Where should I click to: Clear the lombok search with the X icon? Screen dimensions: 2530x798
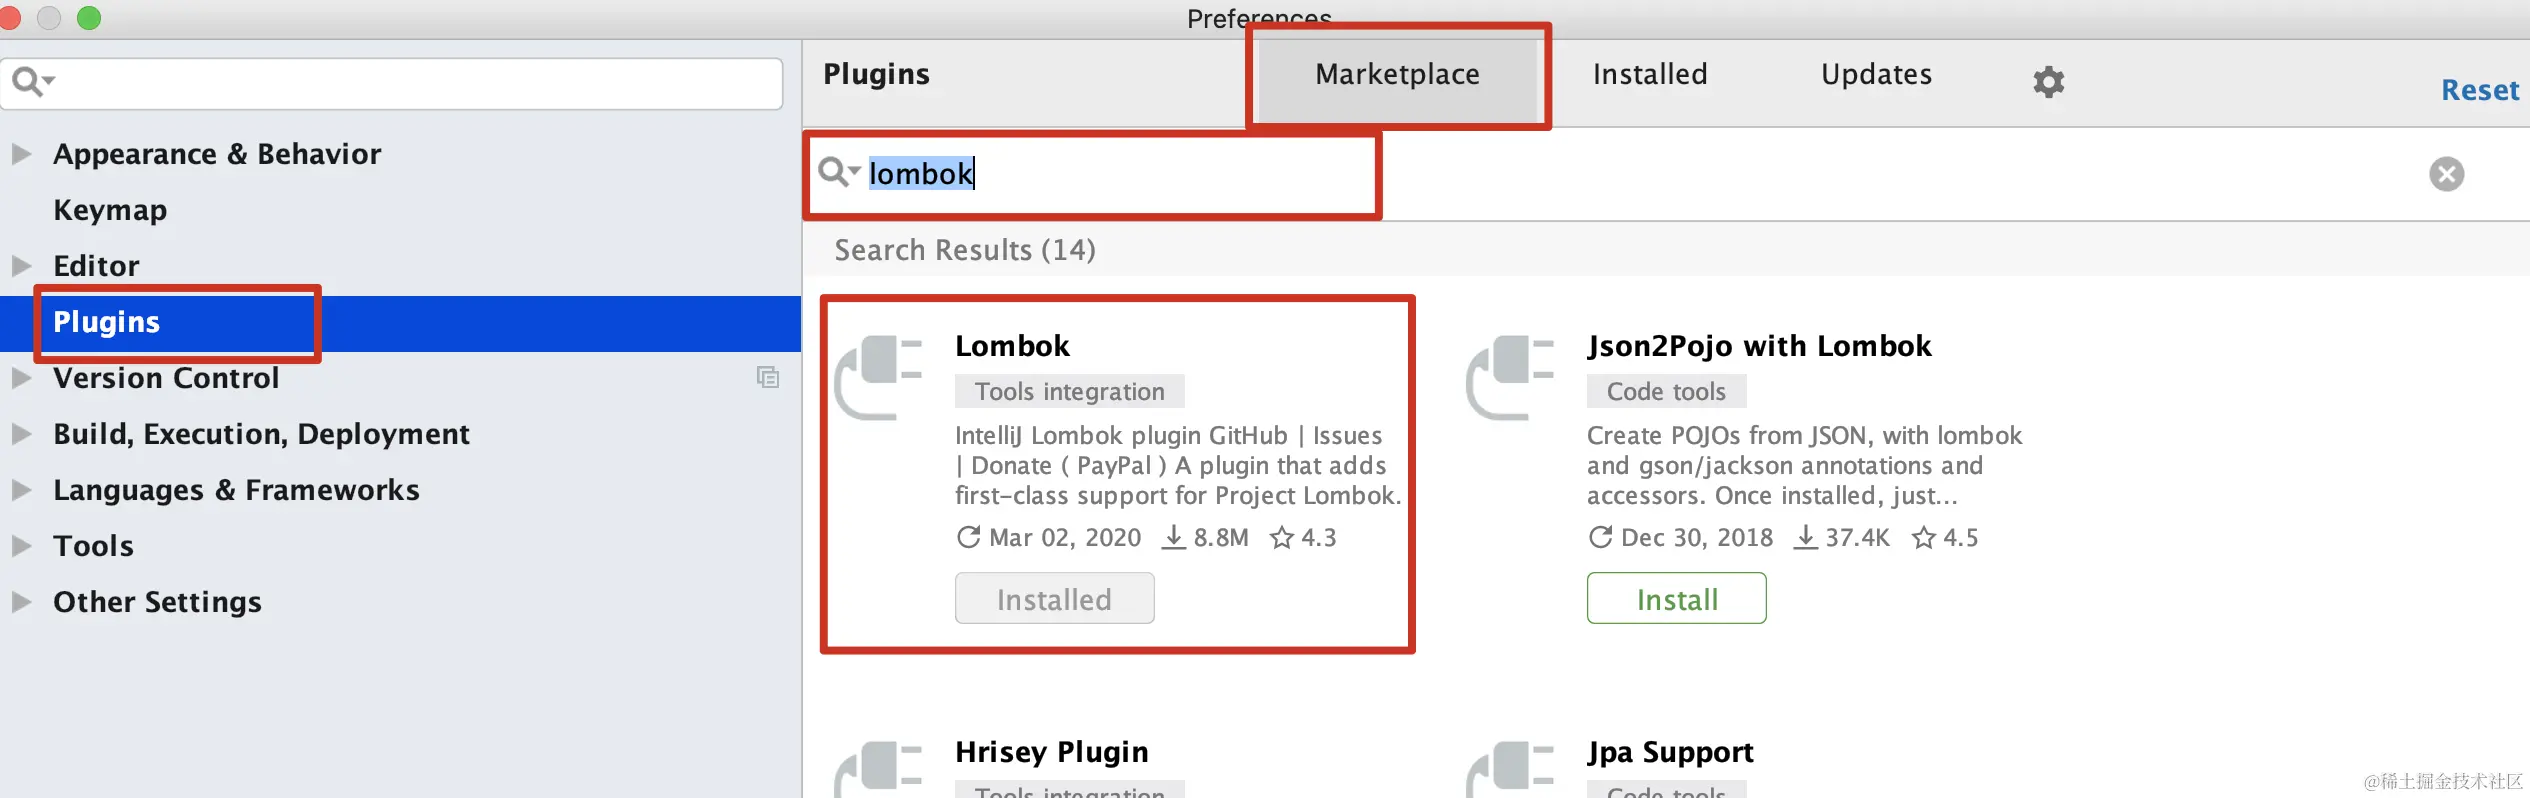tap(2446, 174)
